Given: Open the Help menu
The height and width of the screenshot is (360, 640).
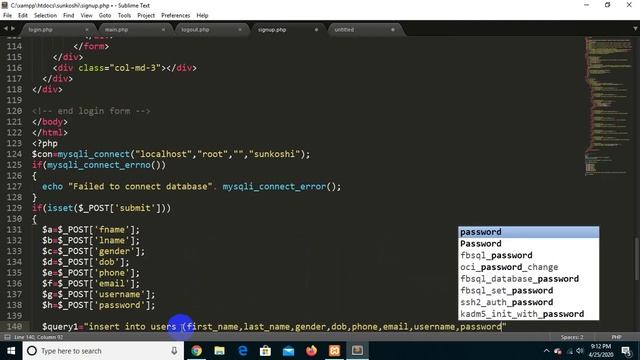Looking at the screenshot, I should tap(202, 16).
